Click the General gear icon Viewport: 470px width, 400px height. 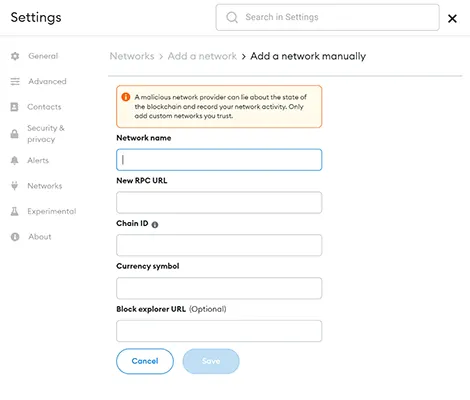pyautogui.click(x=15, y=56)
